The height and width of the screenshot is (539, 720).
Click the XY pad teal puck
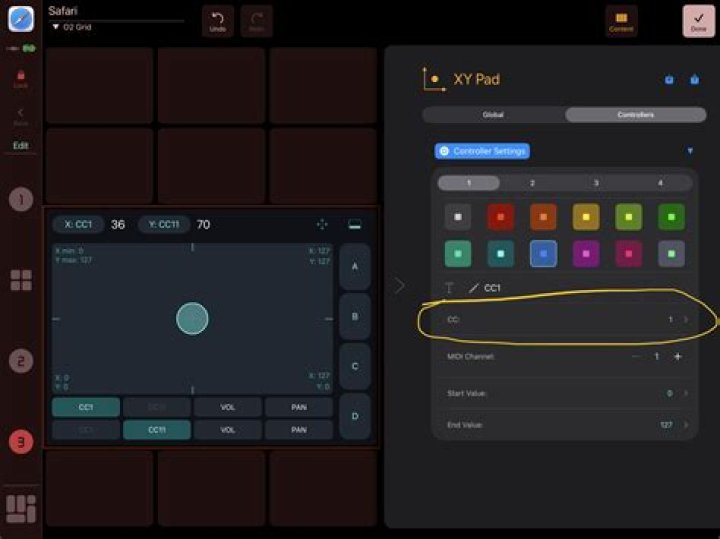coord(192,318)
